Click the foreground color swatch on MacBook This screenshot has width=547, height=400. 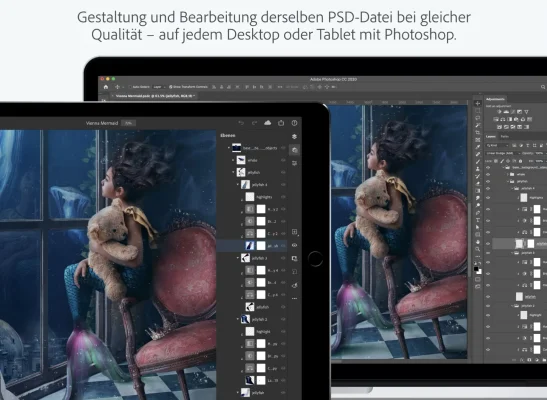(476, 269)
